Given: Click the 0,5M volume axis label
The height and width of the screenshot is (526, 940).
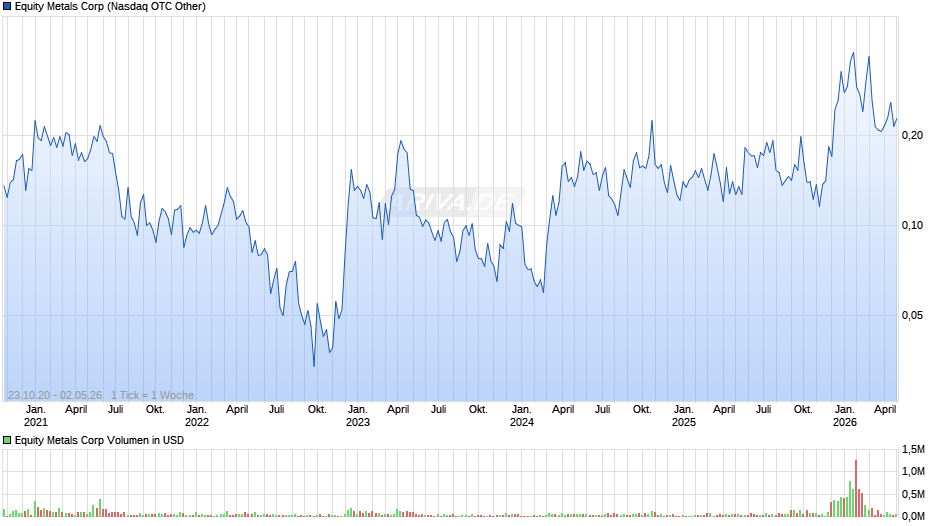Looking at the screenshot, I should click(914, 494).
